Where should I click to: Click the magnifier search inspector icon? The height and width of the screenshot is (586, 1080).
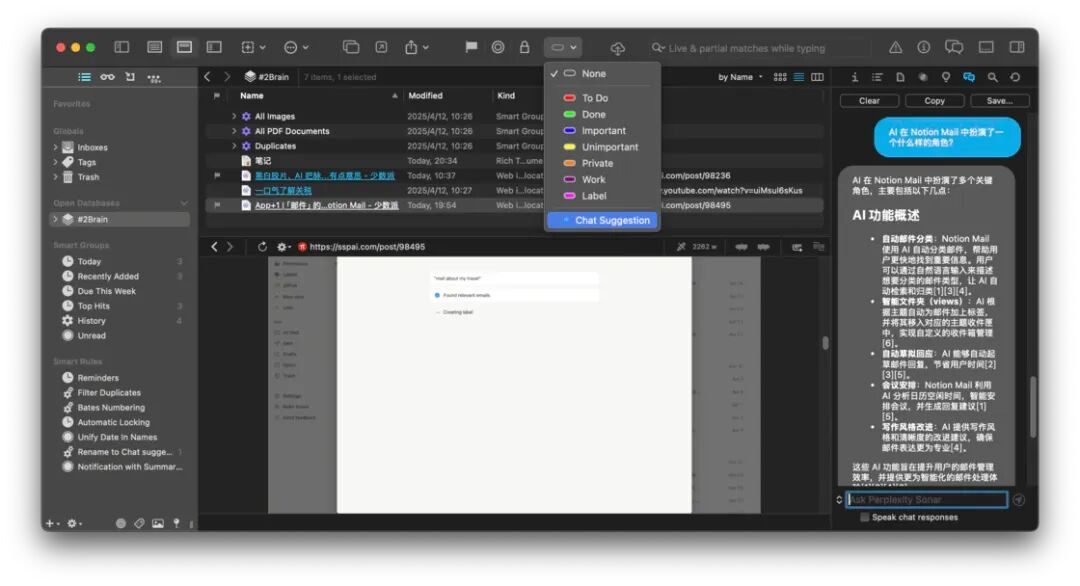[x=992, y=77]
